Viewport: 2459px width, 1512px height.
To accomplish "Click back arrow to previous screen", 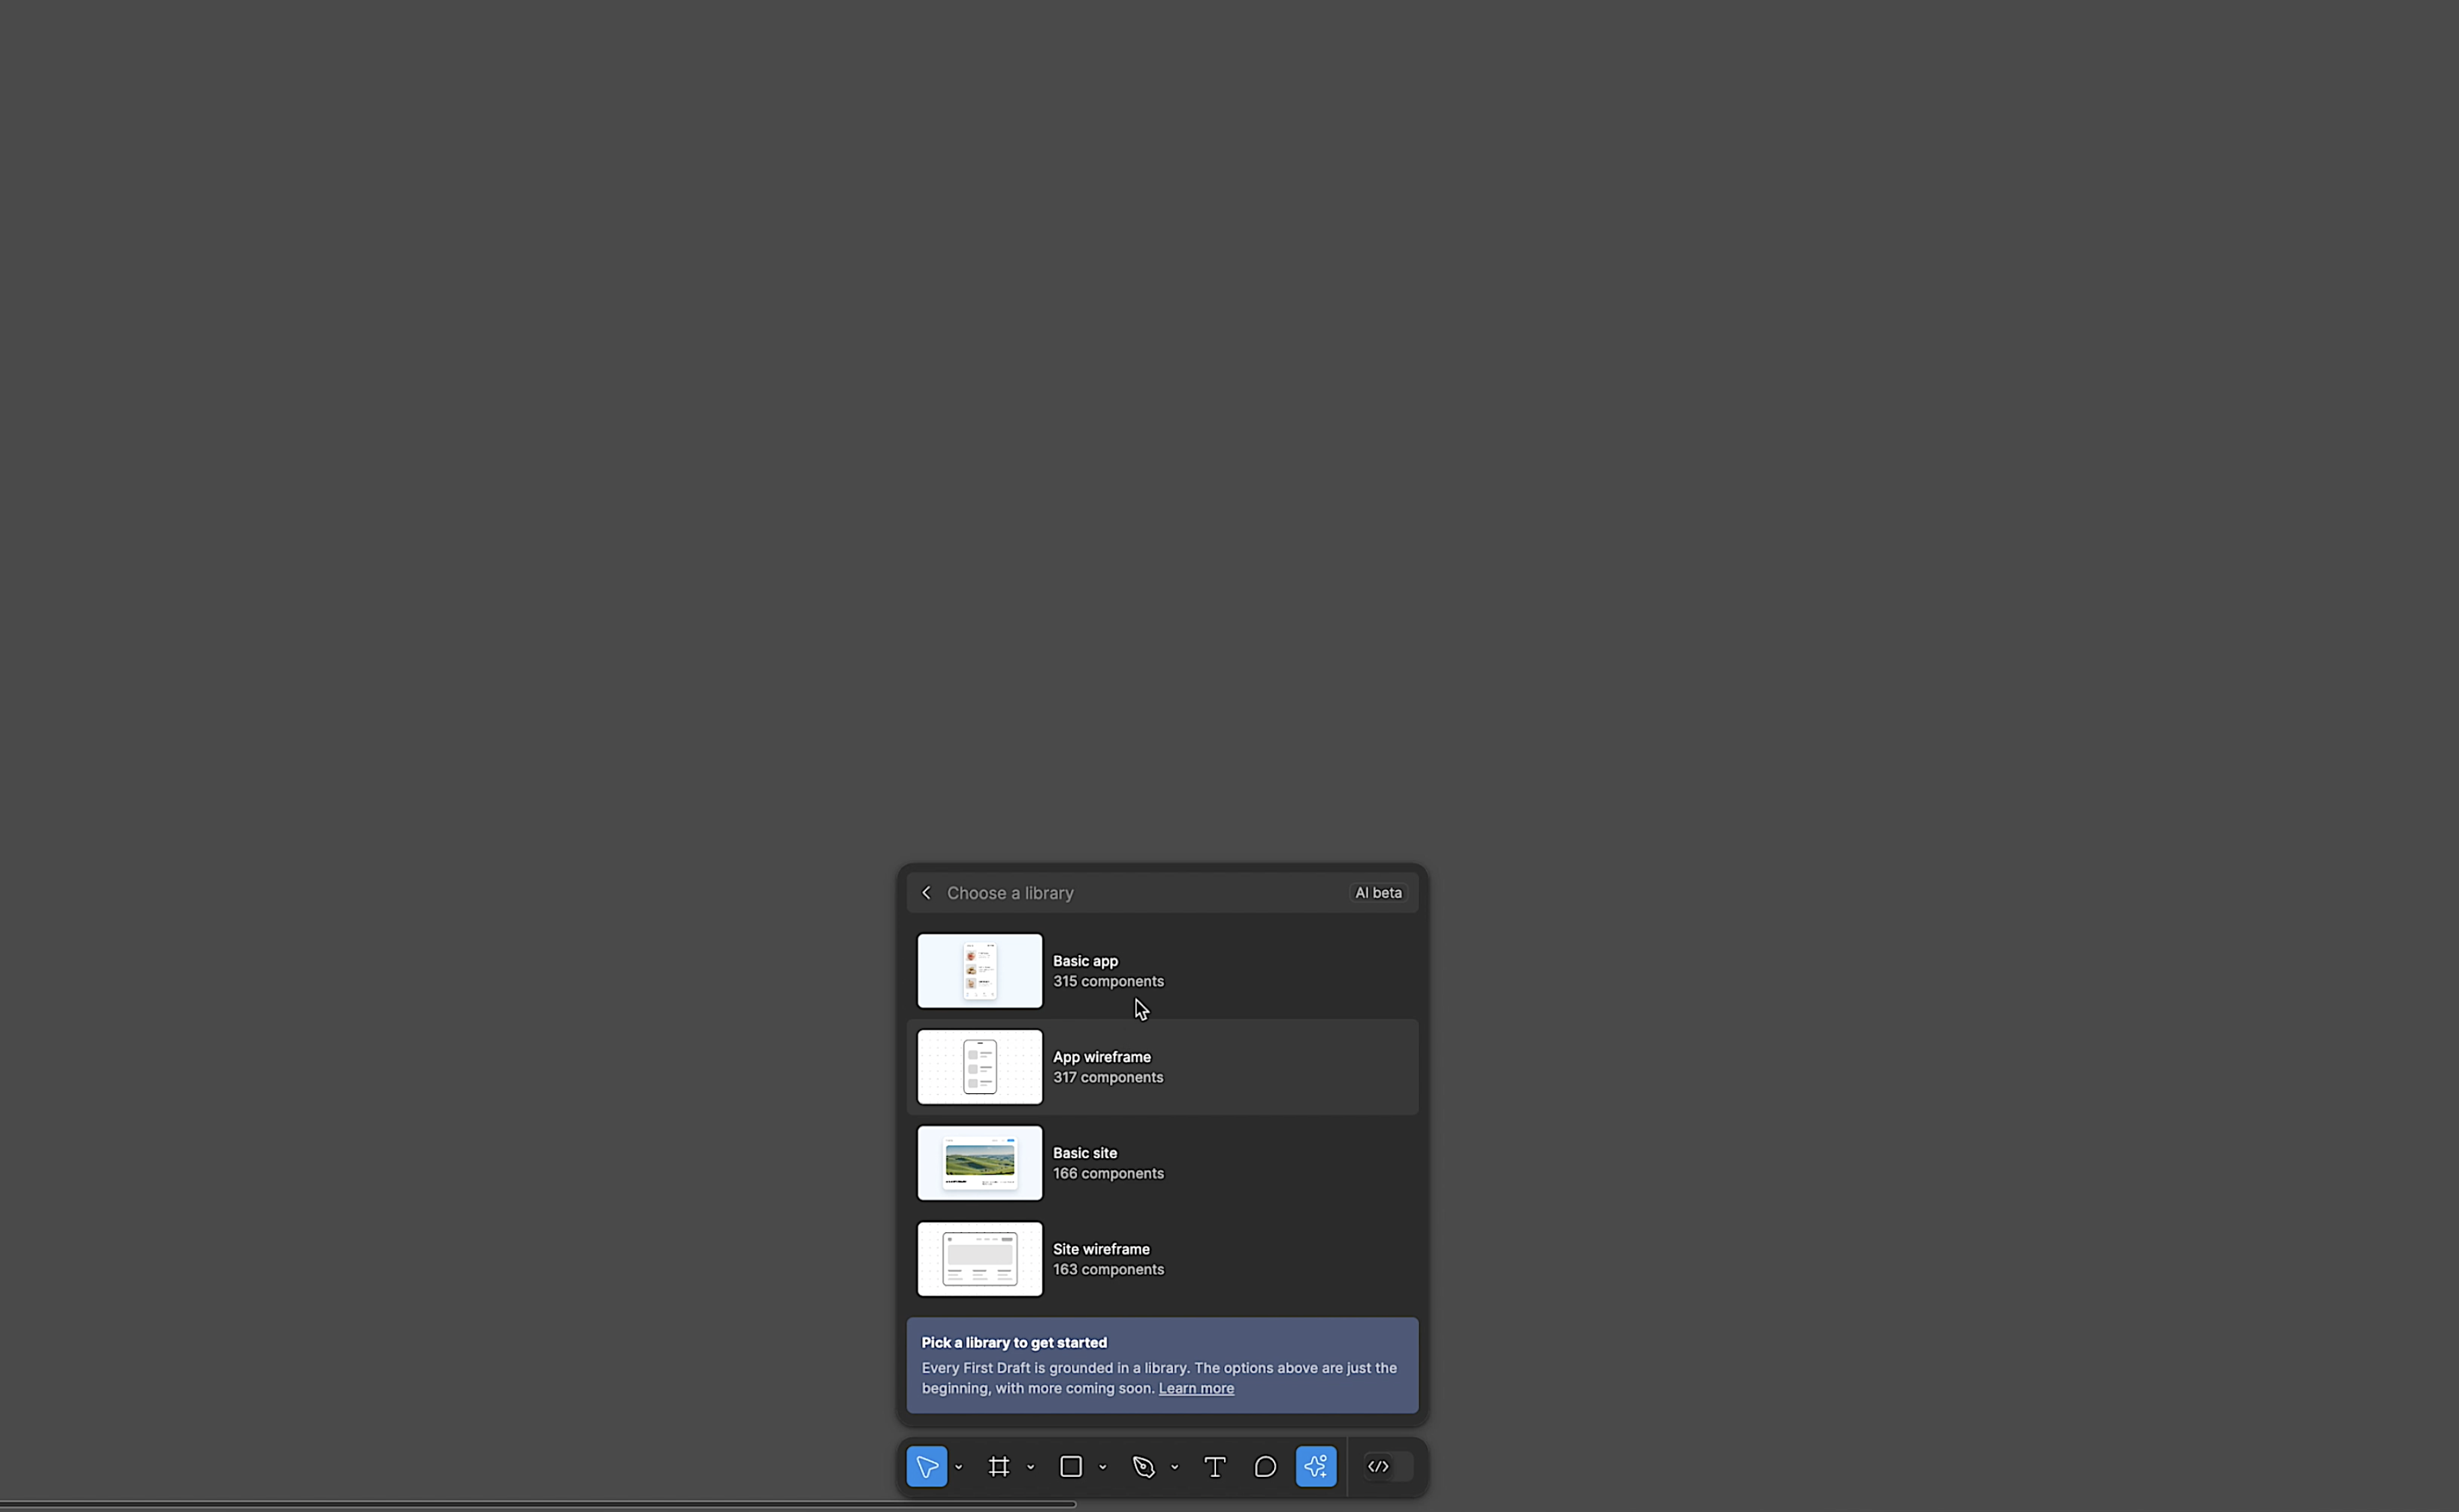I will click(925, 892).
